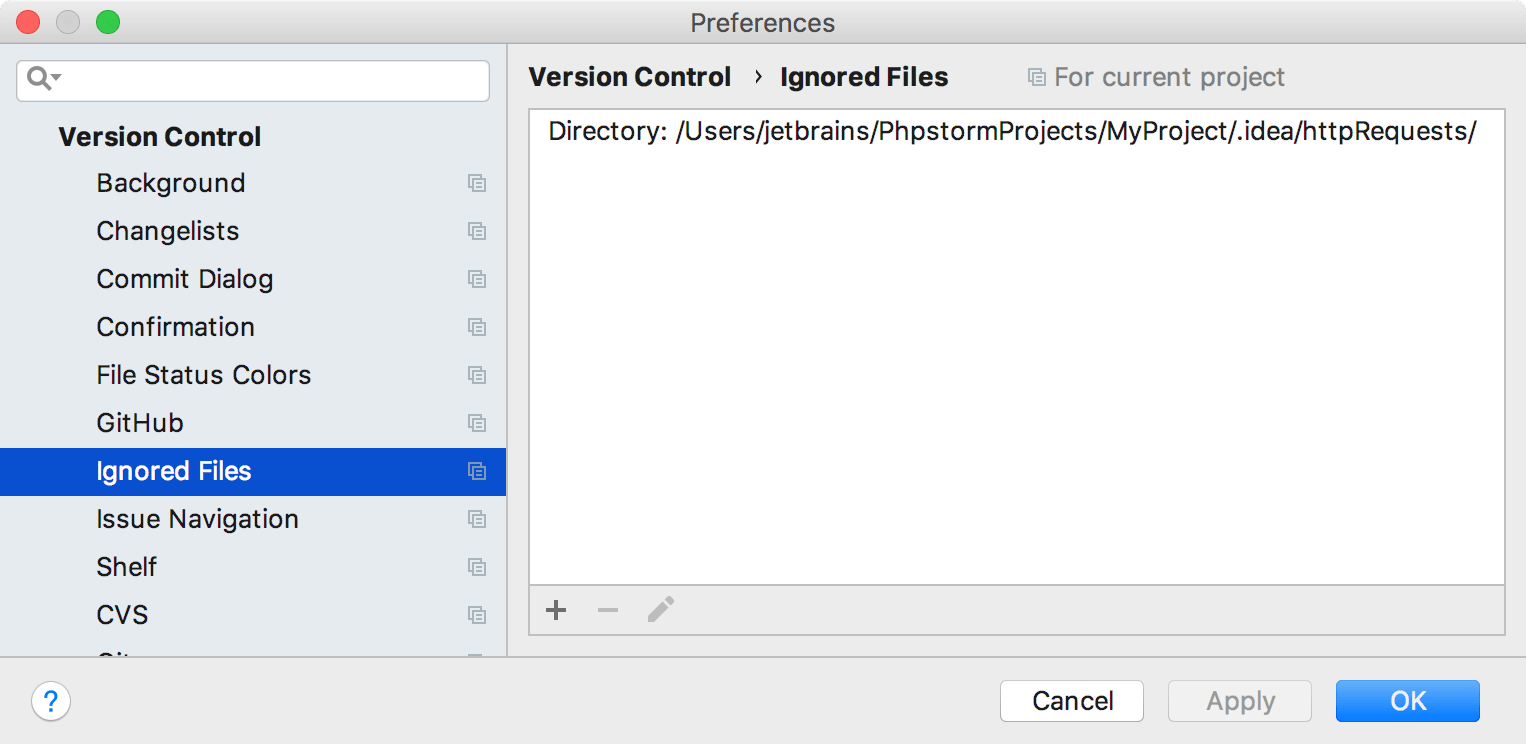This screenshot has width=1526, height=744.
Task: Click the copy-to-project icon beside Shelf
Action: [477, 567]
